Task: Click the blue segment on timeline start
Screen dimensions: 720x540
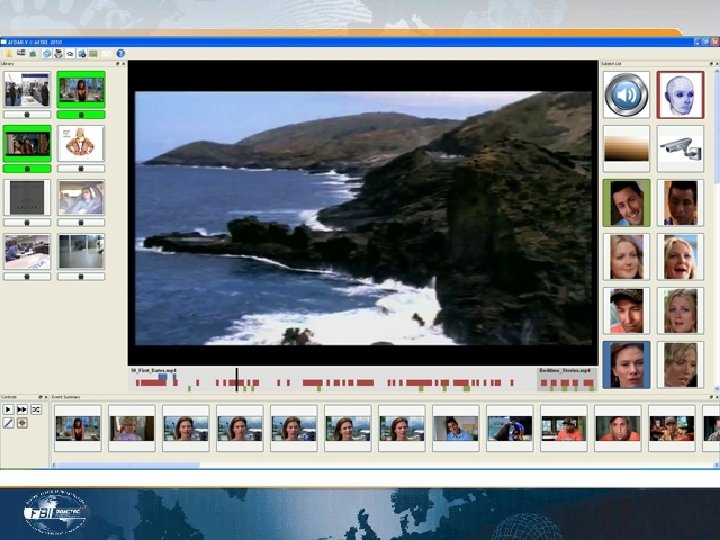Action: click(x=163, y=377)
